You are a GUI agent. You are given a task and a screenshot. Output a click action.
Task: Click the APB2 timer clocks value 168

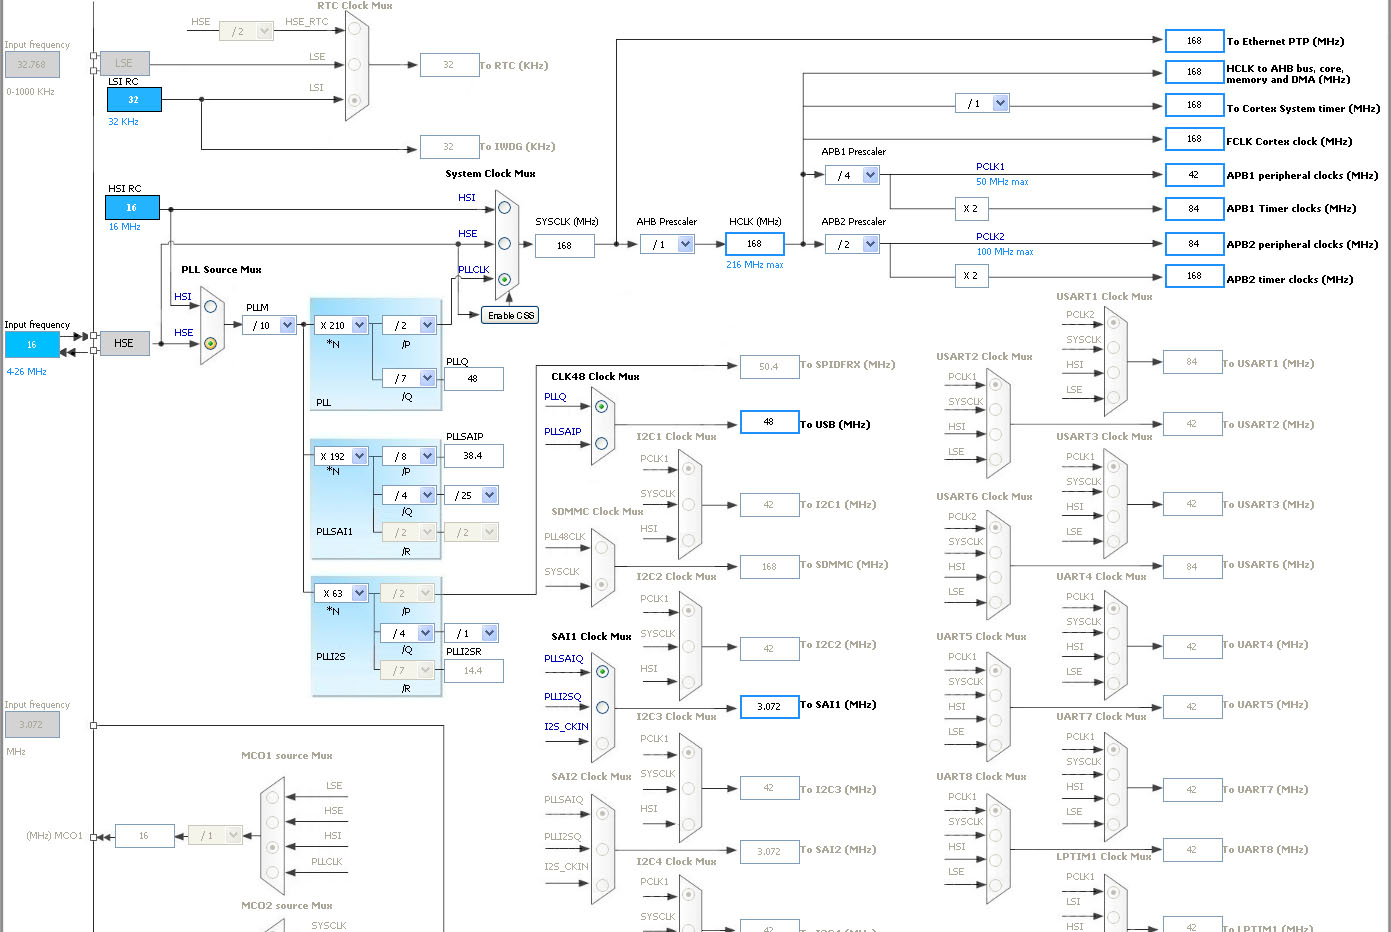1194,276
